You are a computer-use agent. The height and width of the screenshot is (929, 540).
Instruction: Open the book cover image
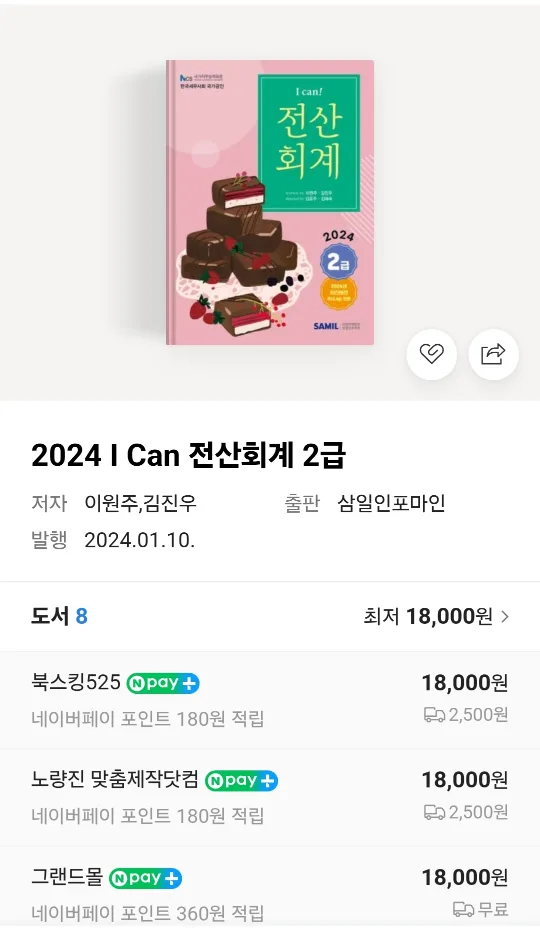tap(270, 203)
